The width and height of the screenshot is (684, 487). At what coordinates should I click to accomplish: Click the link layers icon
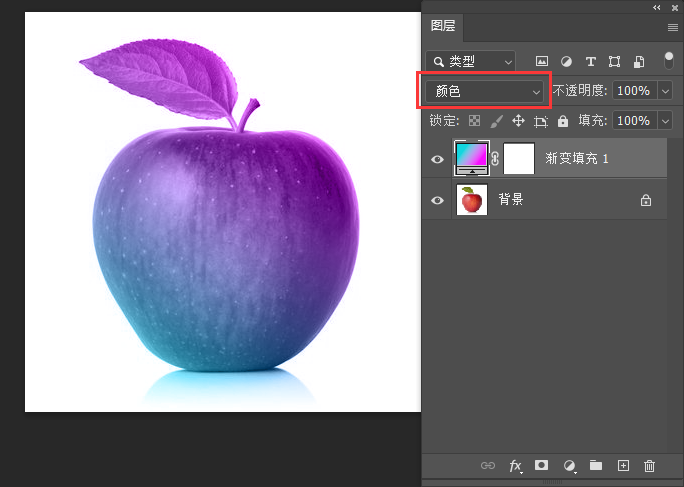488,466
